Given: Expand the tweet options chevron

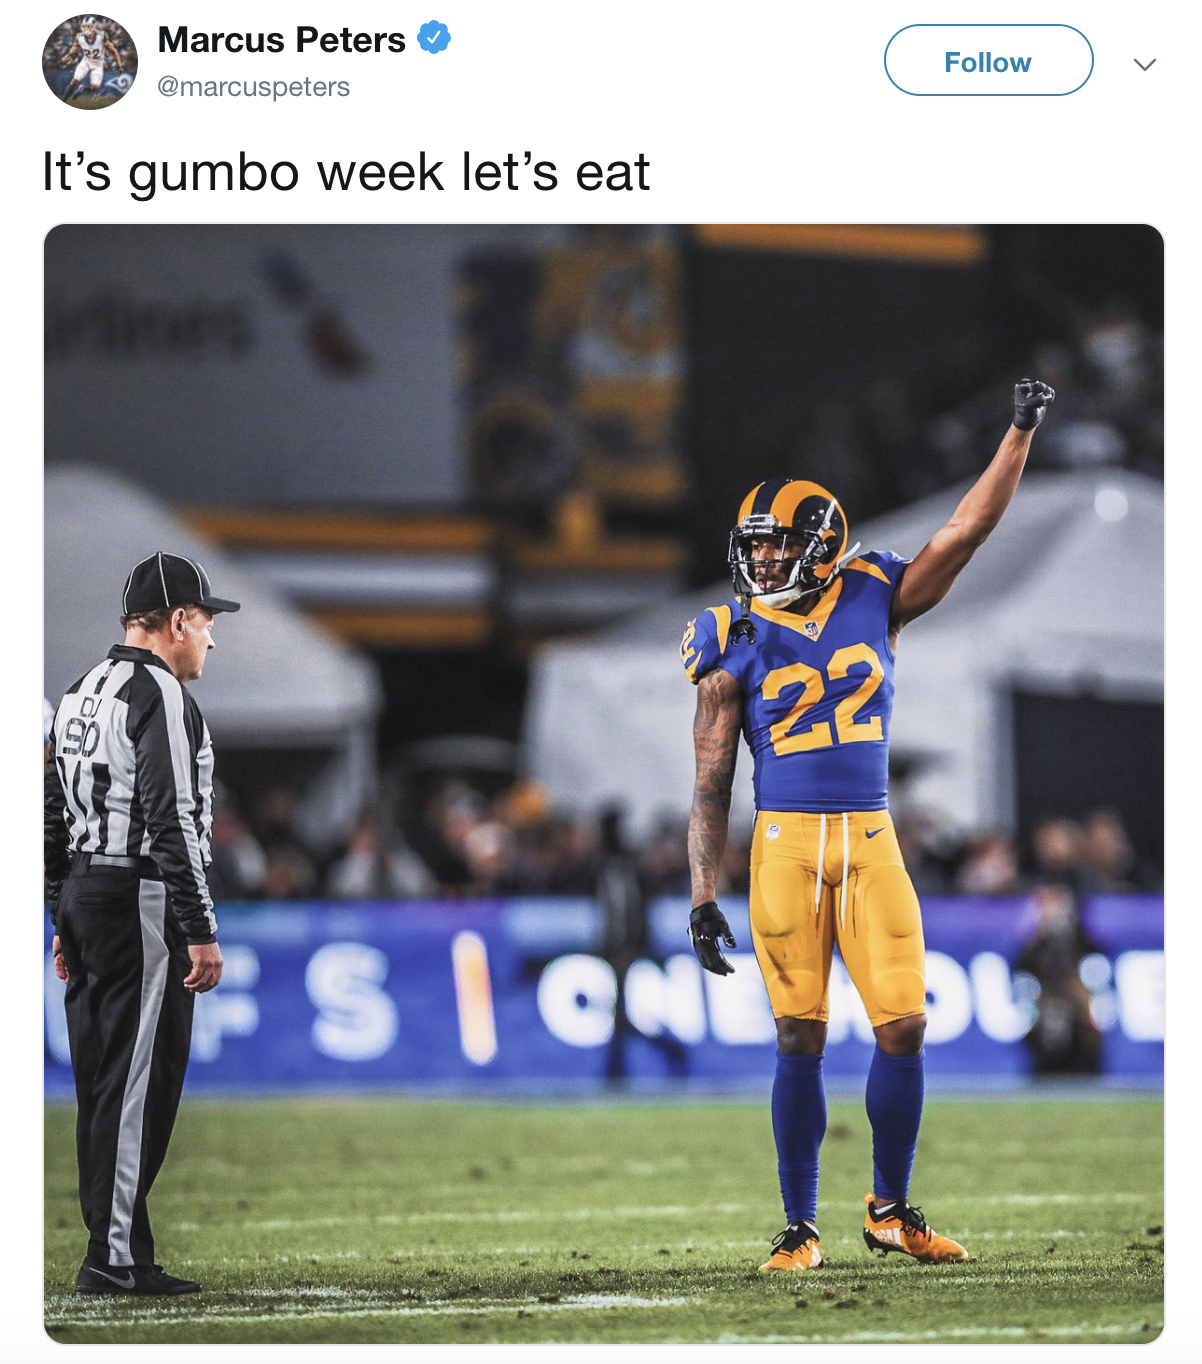Looking at the screenshot, I should click(x=1145, y=64).
